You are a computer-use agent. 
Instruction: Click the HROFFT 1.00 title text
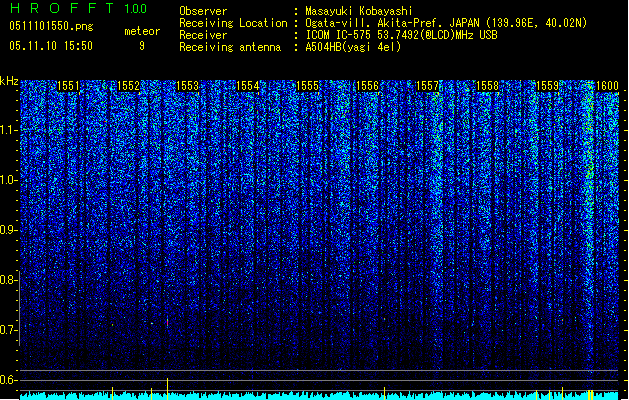(x=79, y=8)
